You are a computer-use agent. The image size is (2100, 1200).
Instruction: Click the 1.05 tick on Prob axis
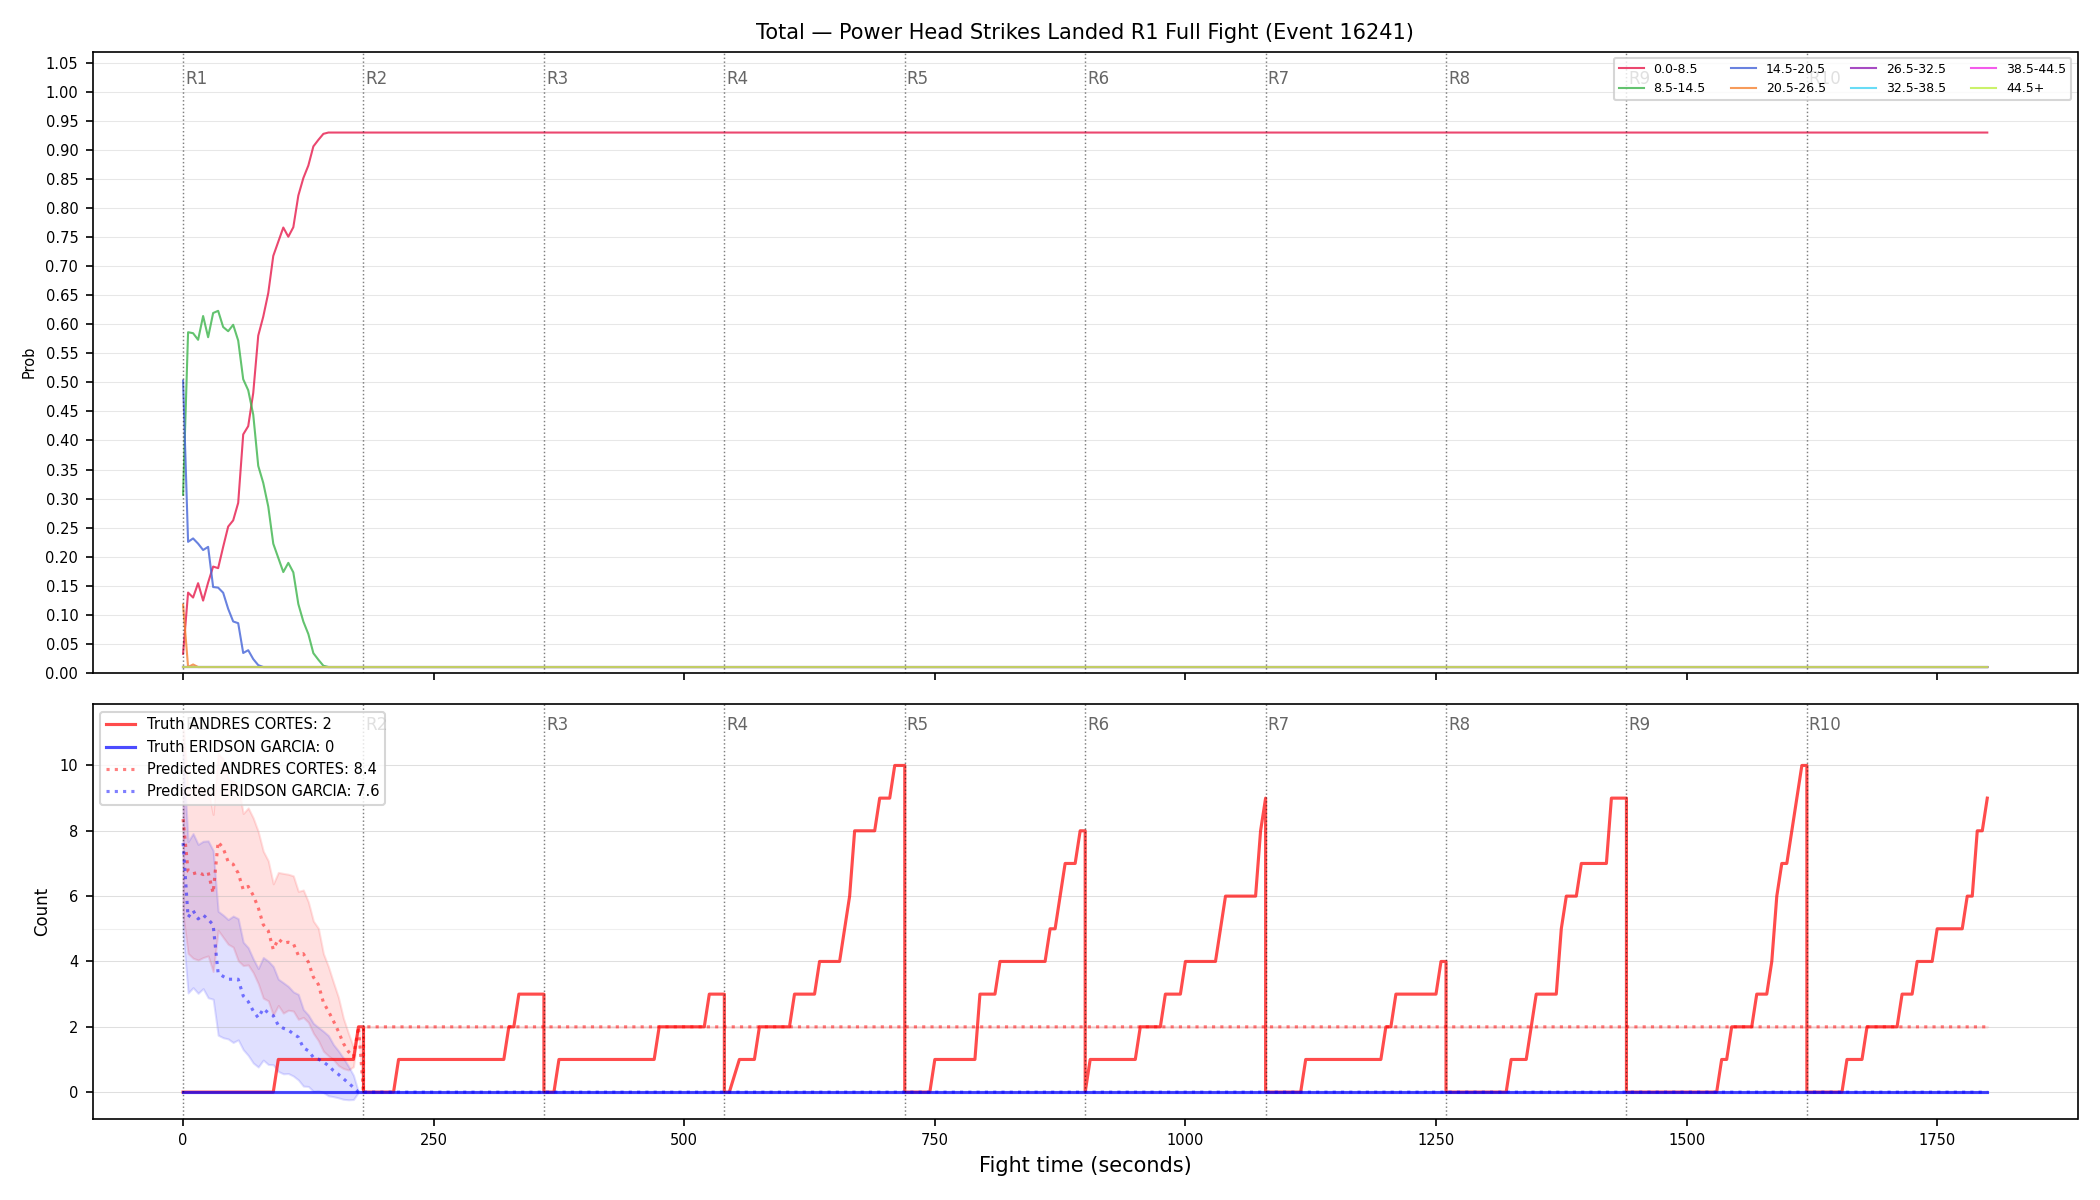click(x=61, y=63)
